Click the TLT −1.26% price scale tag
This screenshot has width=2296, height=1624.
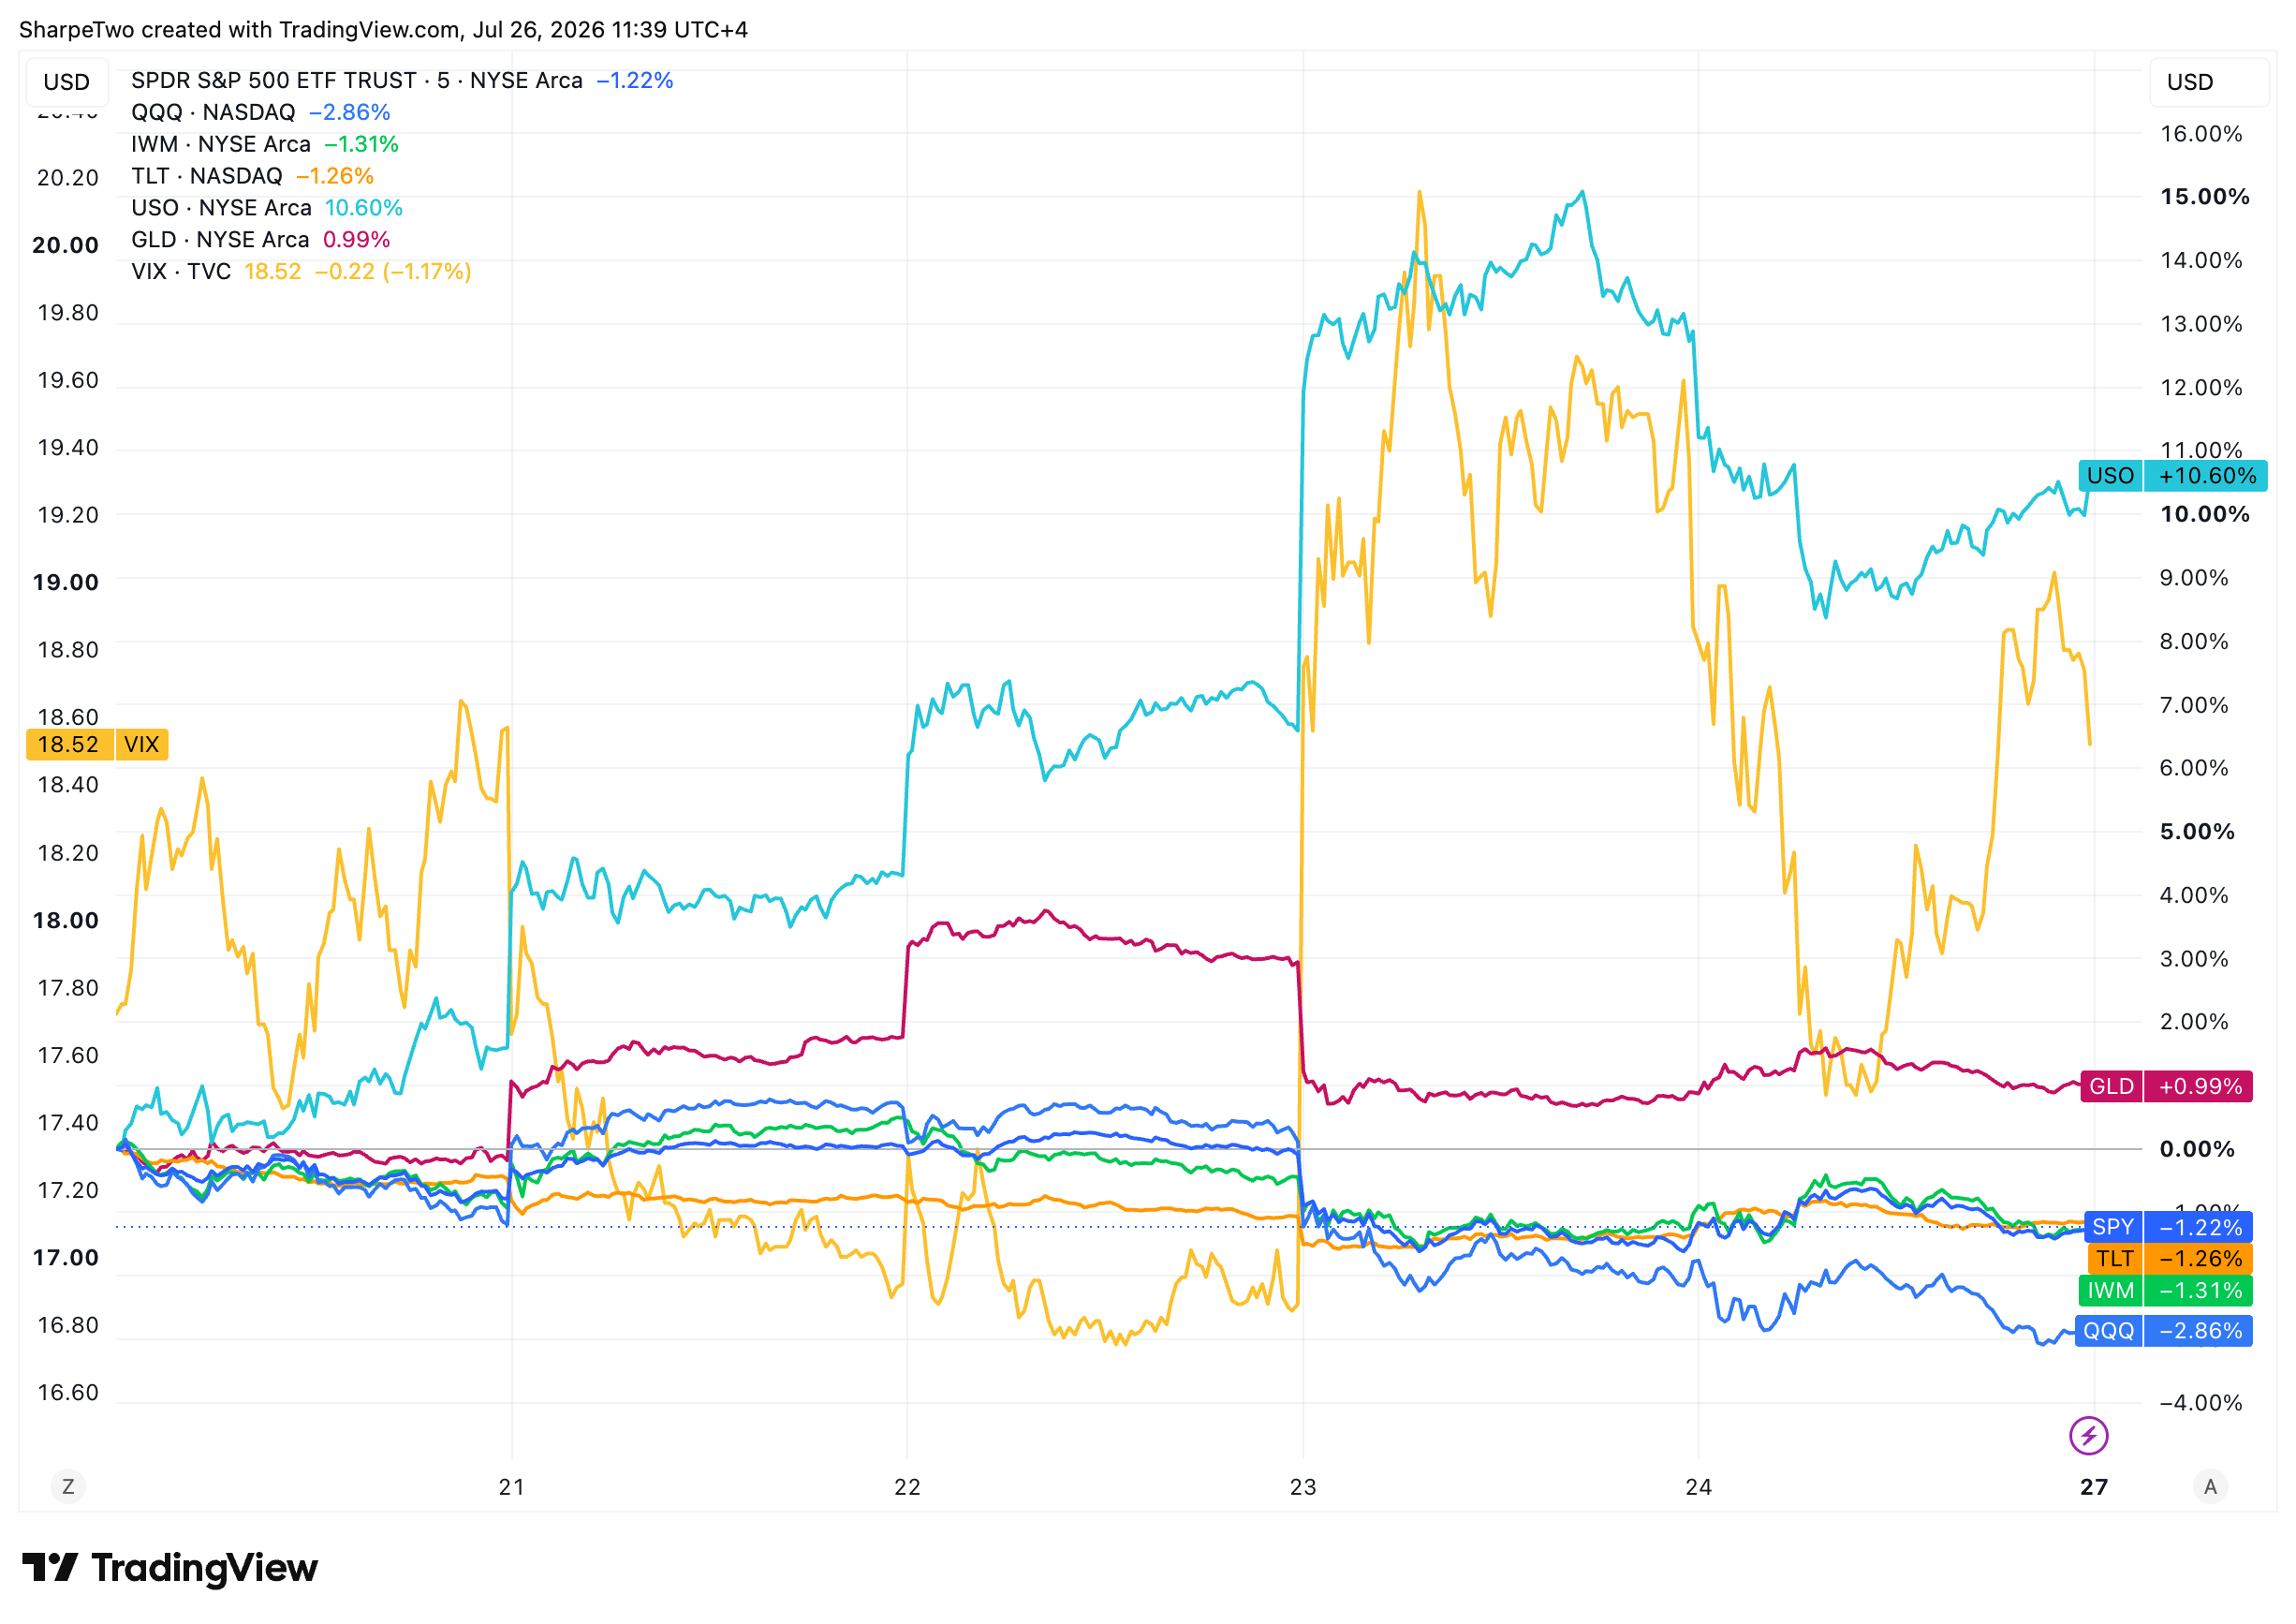(x=2170, y=1259)
